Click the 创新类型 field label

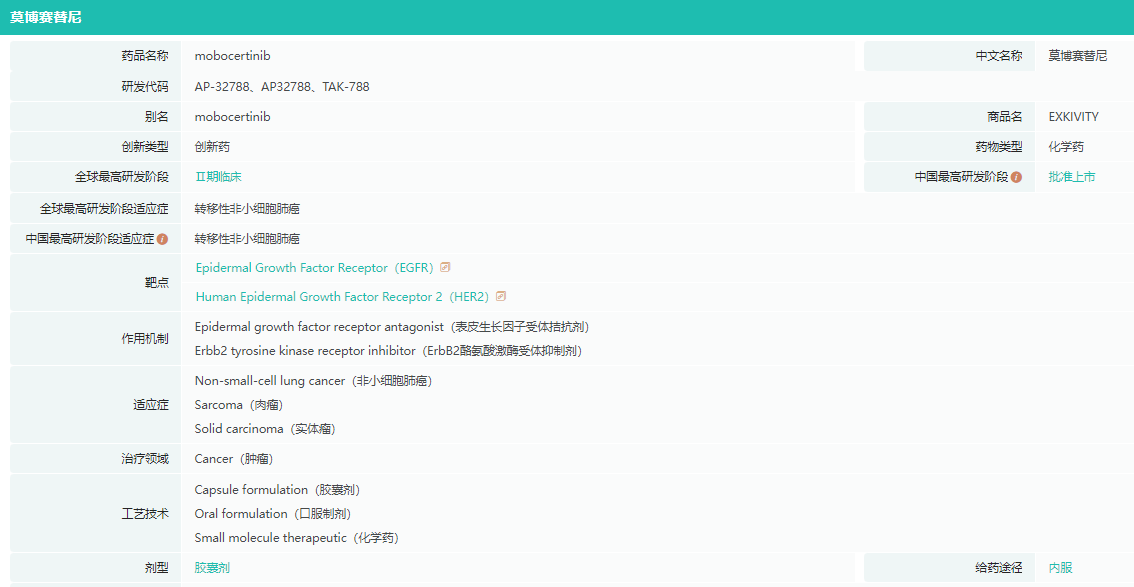145,147
